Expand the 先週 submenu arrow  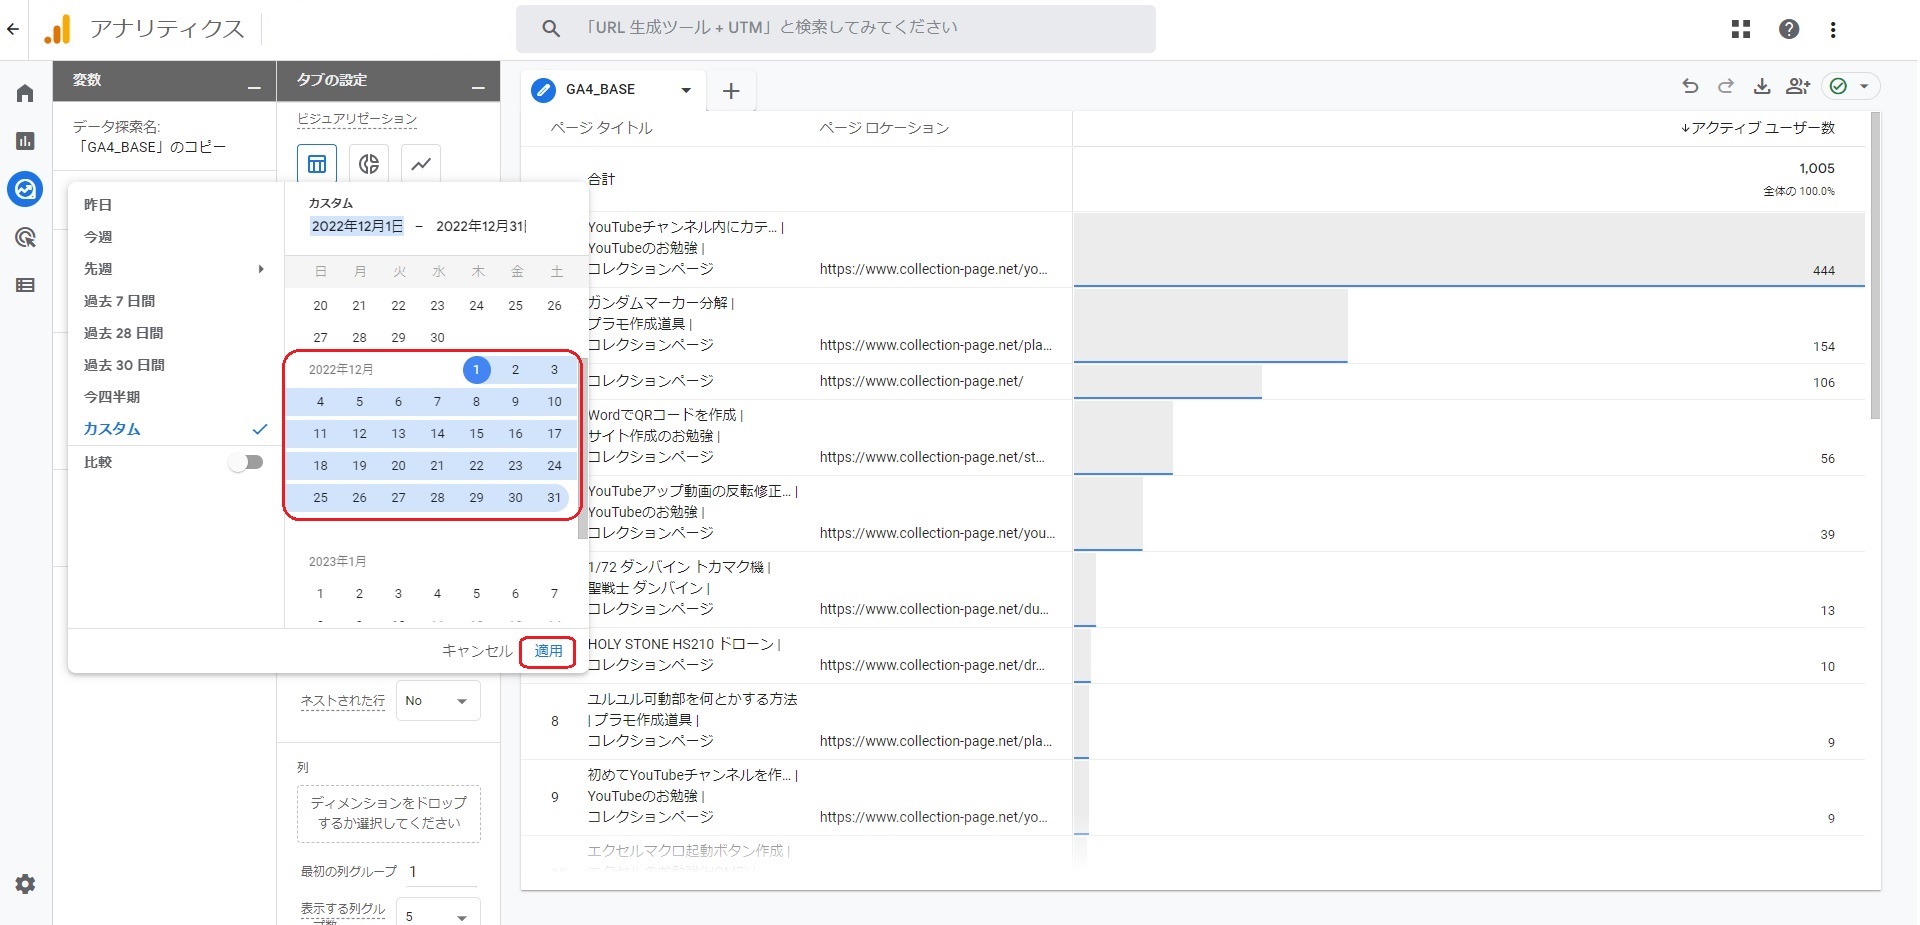[x=261, y=269]
